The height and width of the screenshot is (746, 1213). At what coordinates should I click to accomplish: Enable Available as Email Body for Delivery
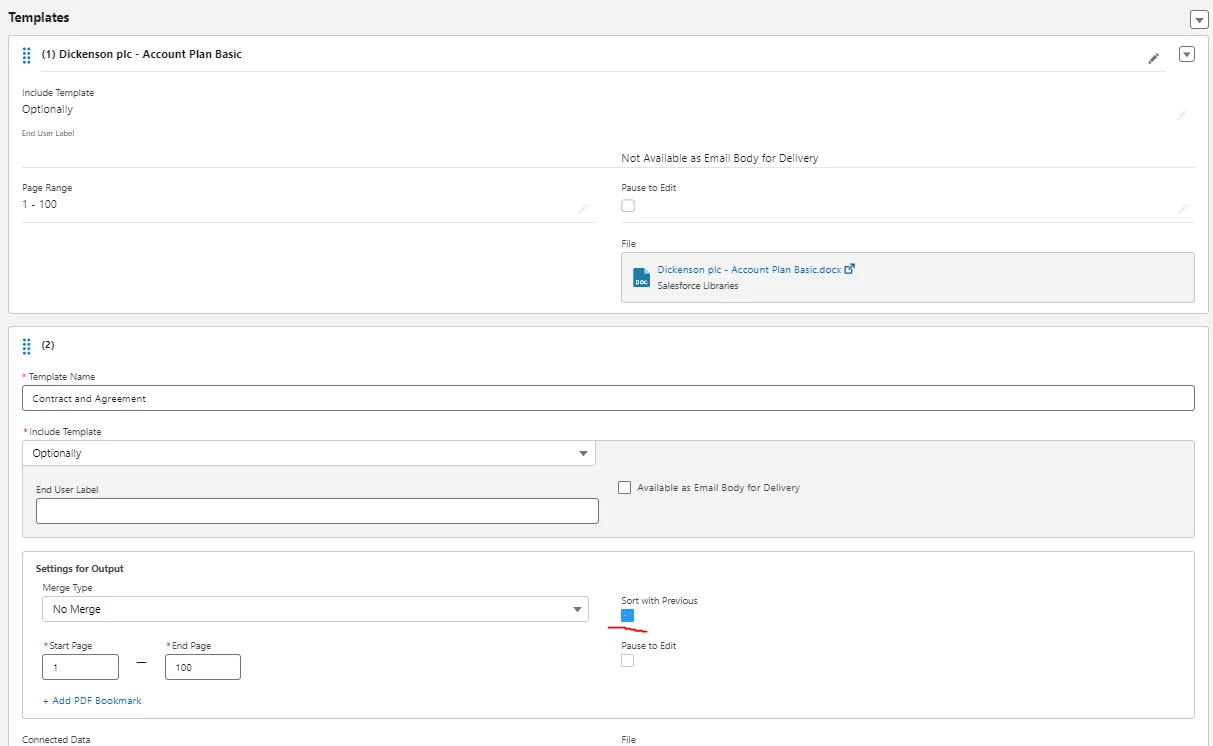tap(624, 487)
